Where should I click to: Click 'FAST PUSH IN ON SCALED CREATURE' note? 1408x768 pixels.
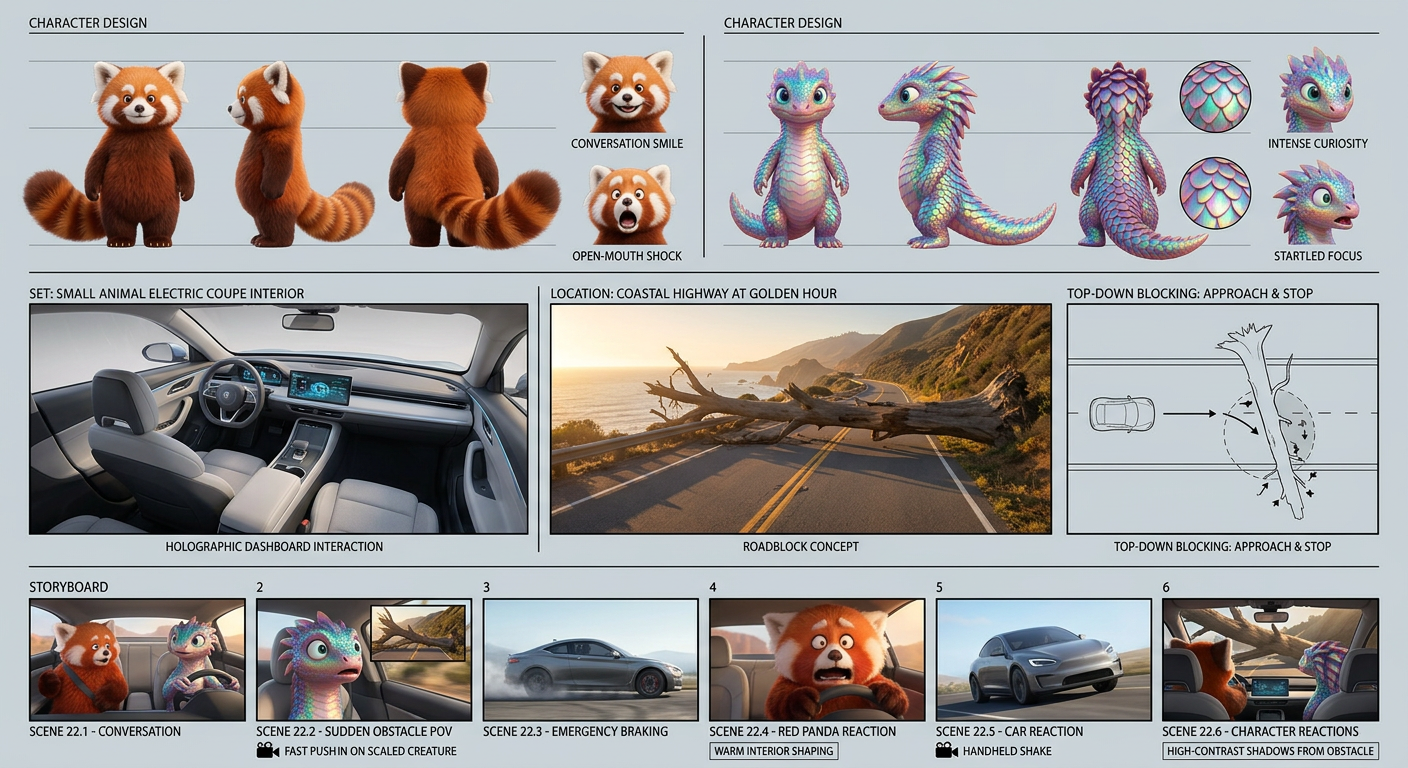click(371, 751)
